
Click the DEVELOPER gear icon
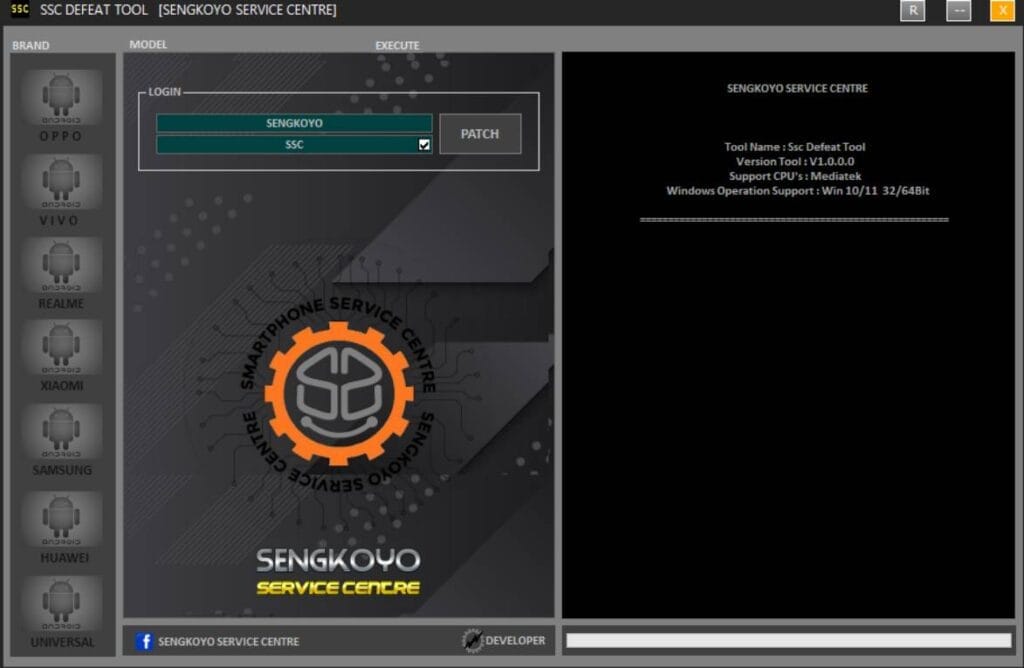pyautogui.click(x=470, y=639)
